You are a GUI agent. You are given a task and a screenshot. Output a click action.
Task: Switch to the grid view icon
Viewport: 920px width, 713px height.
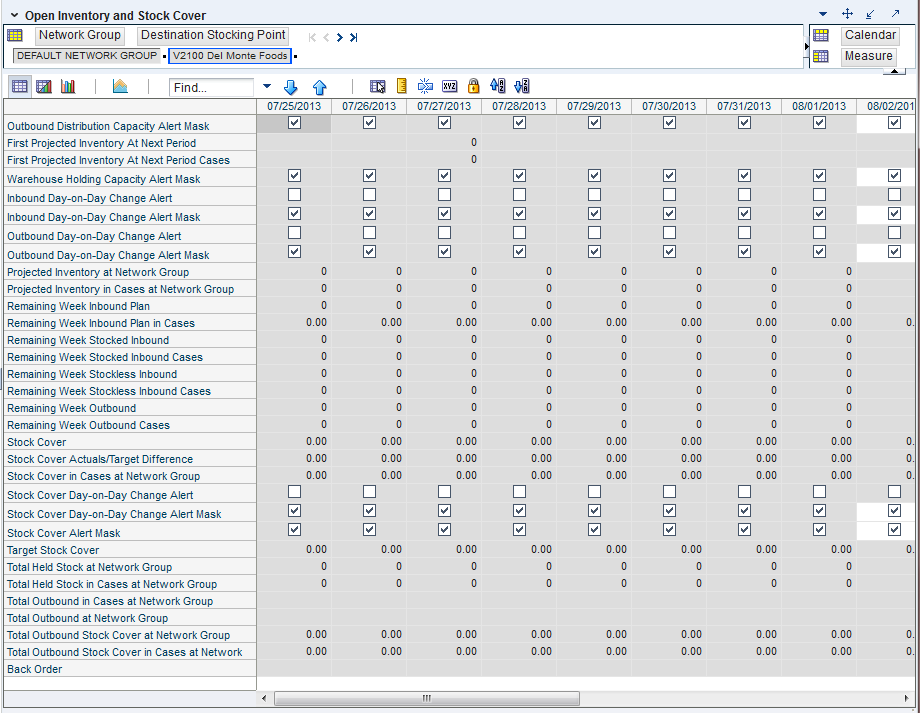(x=19, y=87)
